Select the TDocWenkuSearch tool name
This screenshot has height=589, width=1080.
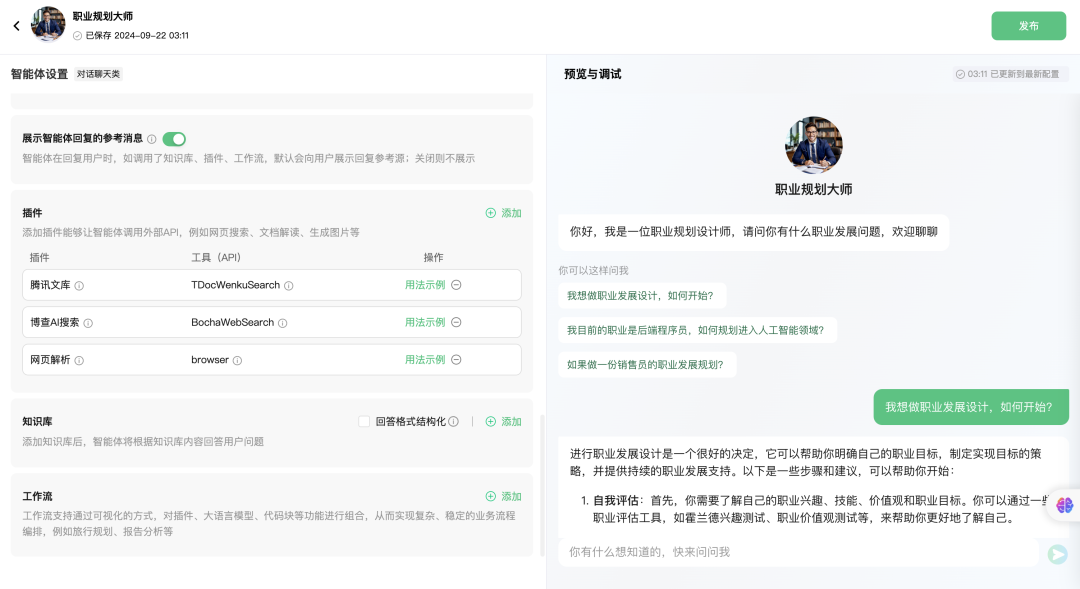tap(236, 285)
